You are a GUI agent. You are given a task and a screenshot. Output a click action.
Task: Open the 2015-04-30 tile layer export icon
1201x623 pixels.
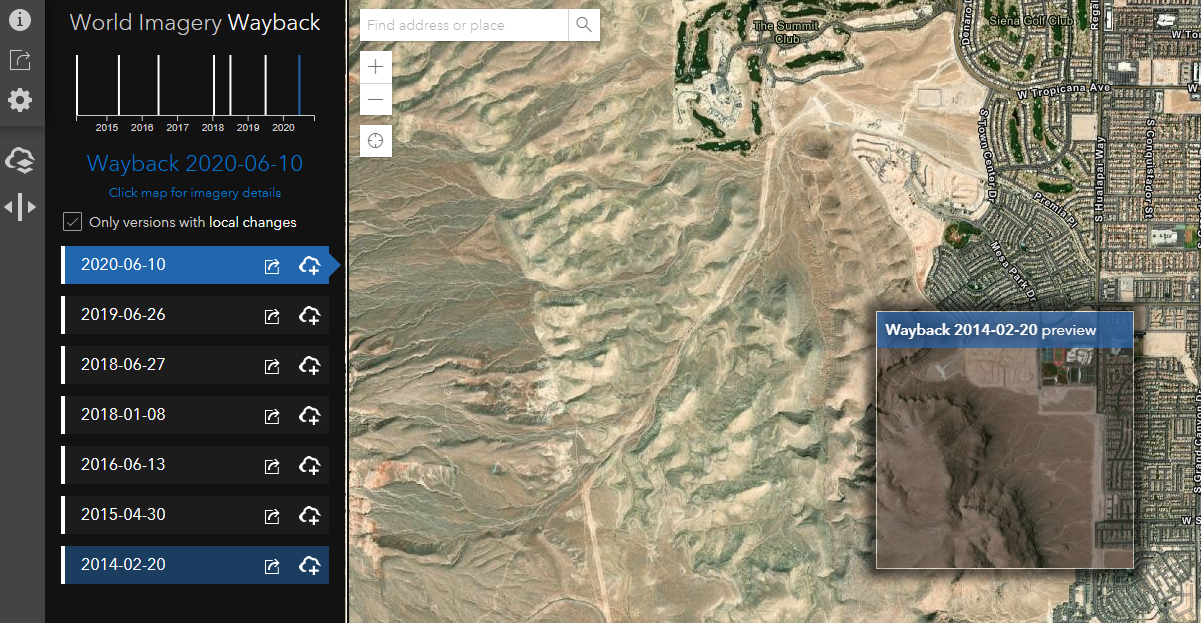pyautogui.click(x=271, y=516)
